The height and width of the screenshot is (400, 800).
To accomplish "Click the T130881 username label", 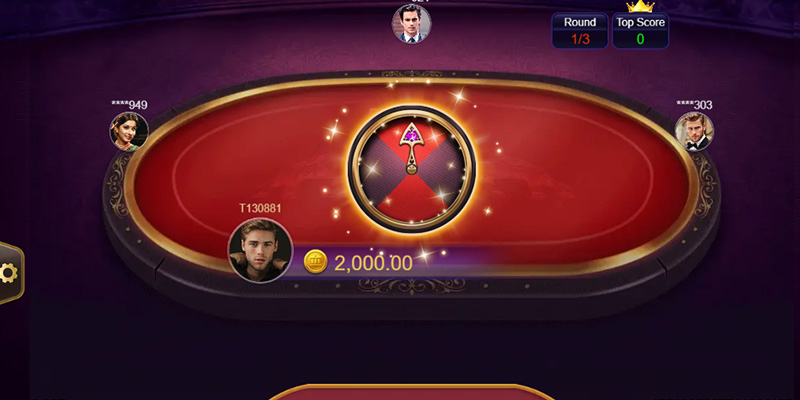I will pyautogui.click(x=260, y=208).
